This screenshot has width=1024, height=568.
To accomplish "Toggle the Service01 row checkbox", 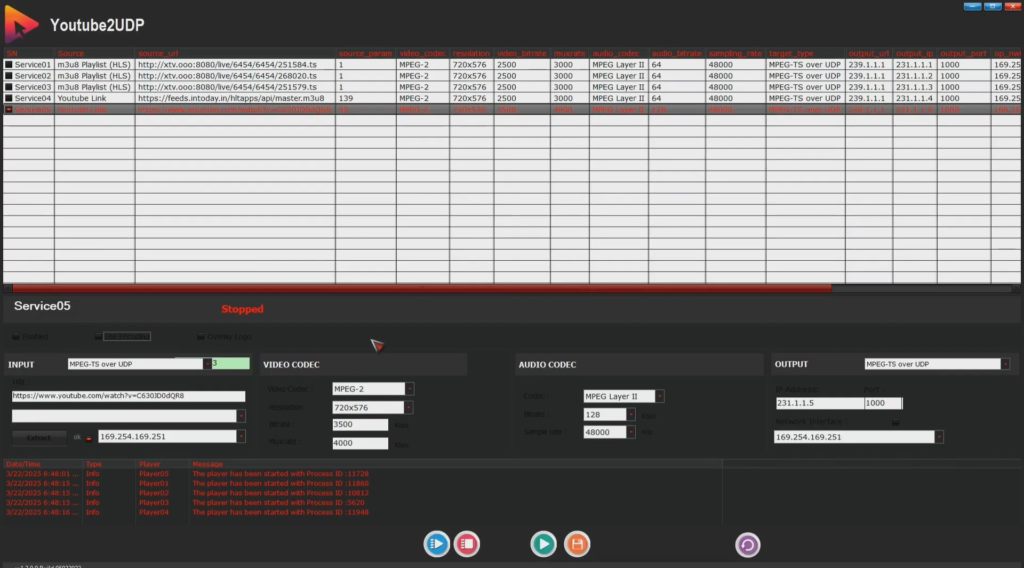I will tap(8, 65).
